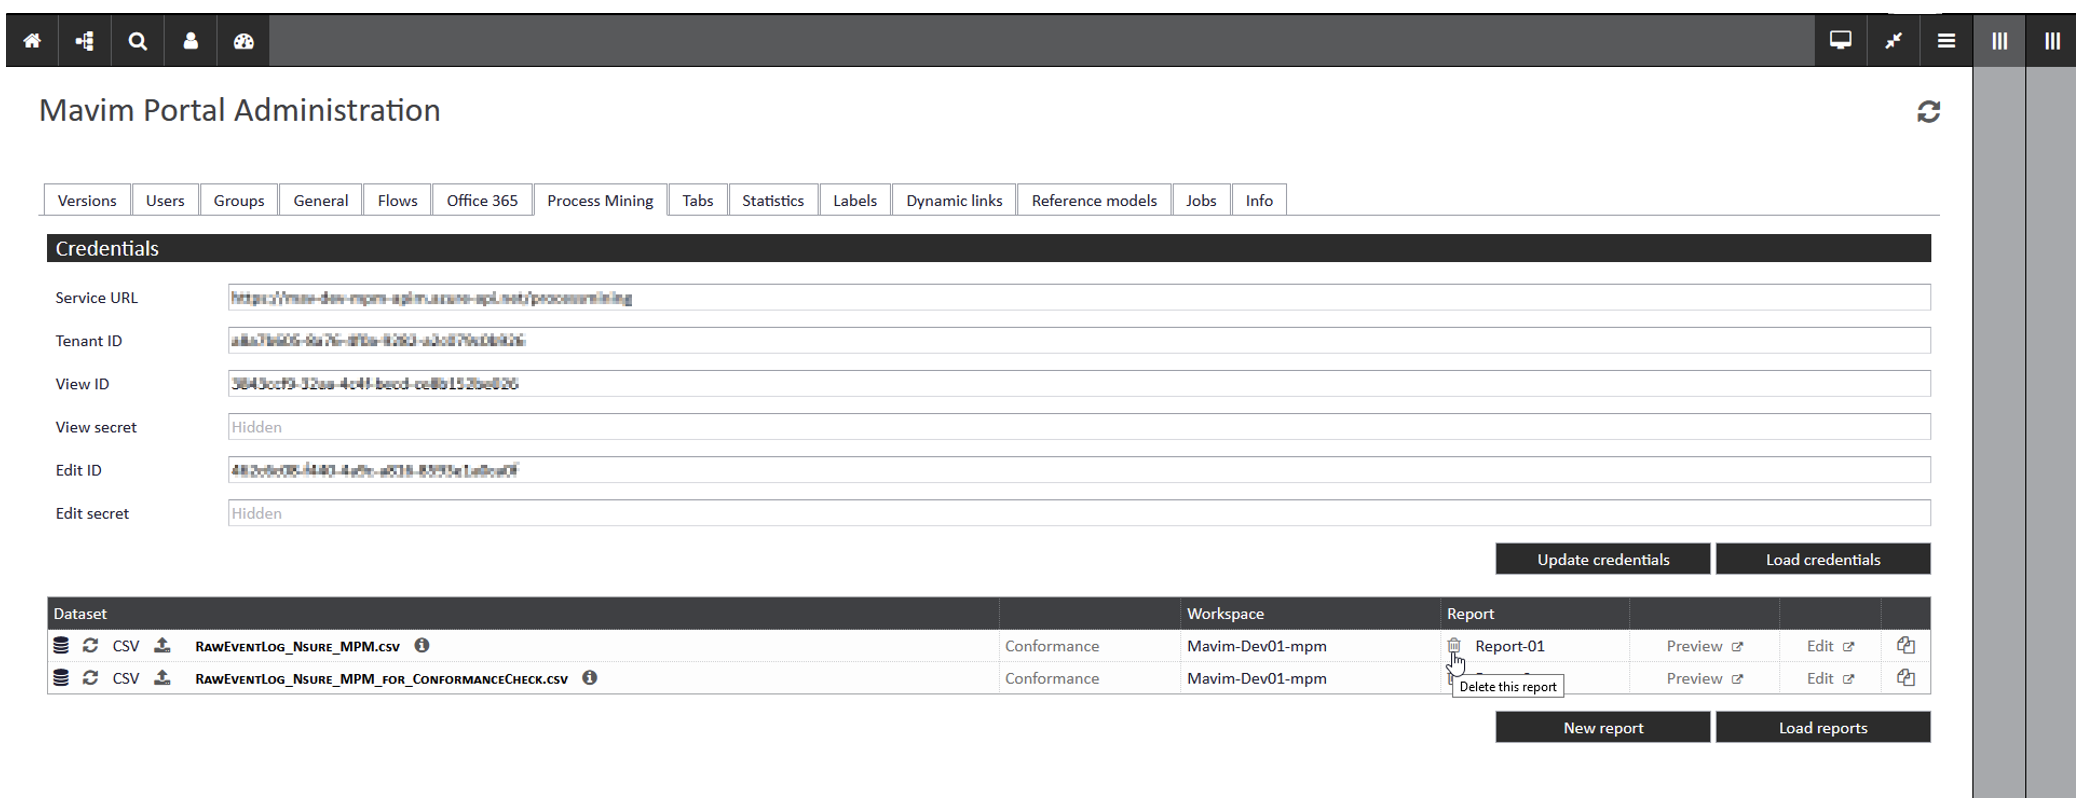
Task: Click Conformance in the Report-01 row
Action: [1052, 646]
